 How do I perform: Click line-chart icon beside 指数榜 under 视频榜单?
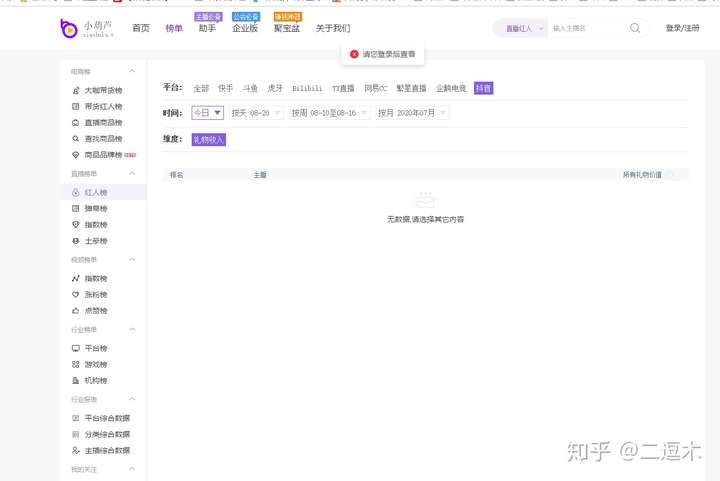point(76,278)
